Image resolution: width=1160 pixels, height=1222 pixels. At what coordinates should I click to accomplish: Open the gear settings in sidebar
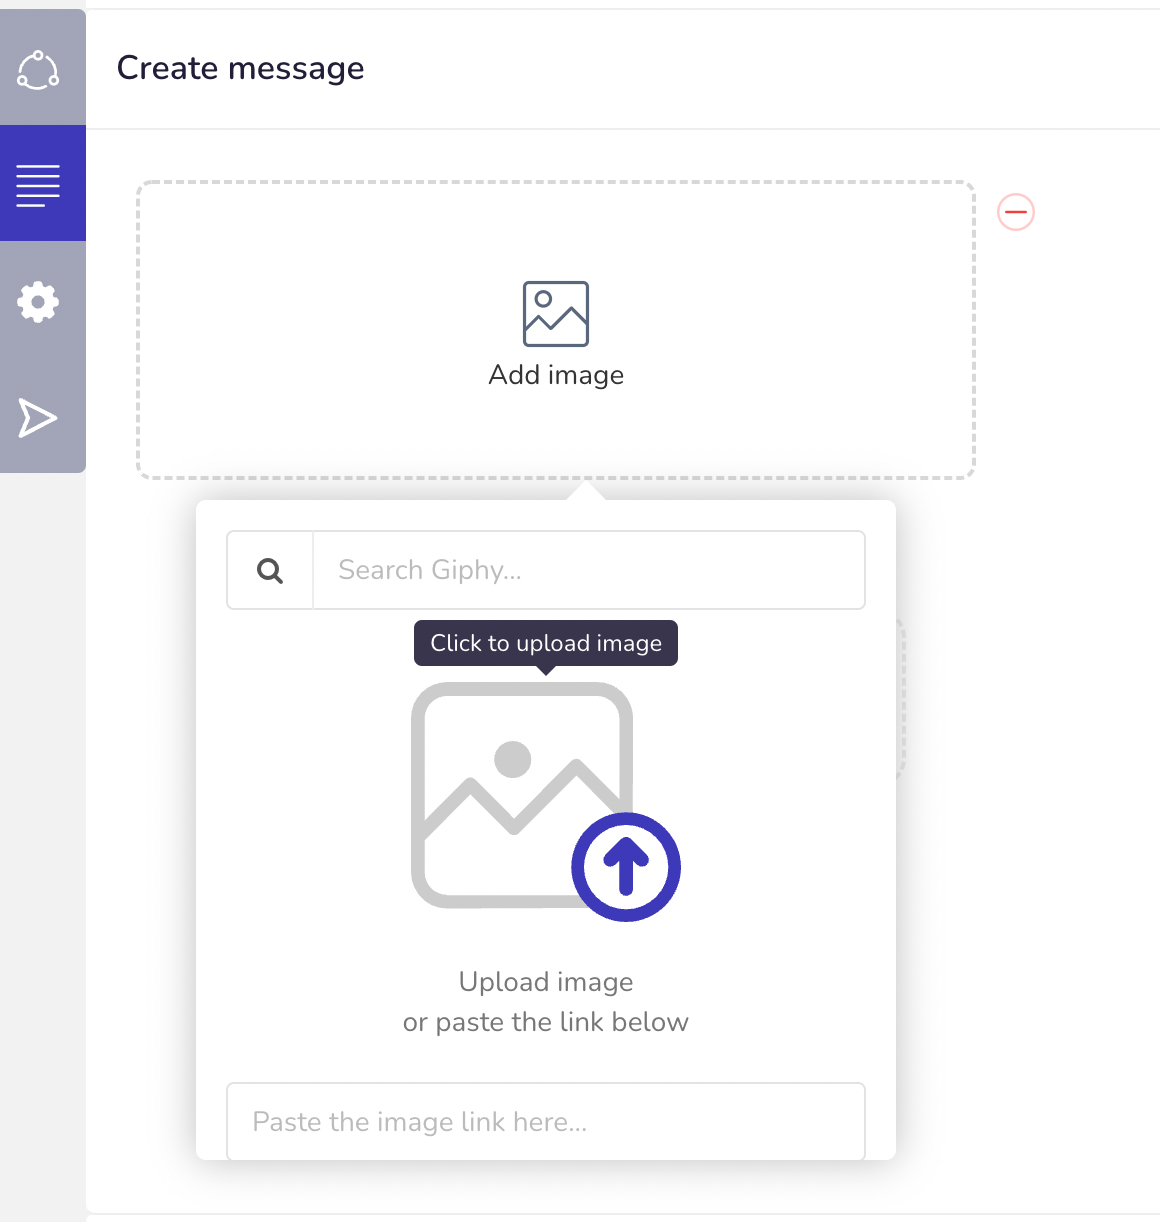(x=38, y=301)
